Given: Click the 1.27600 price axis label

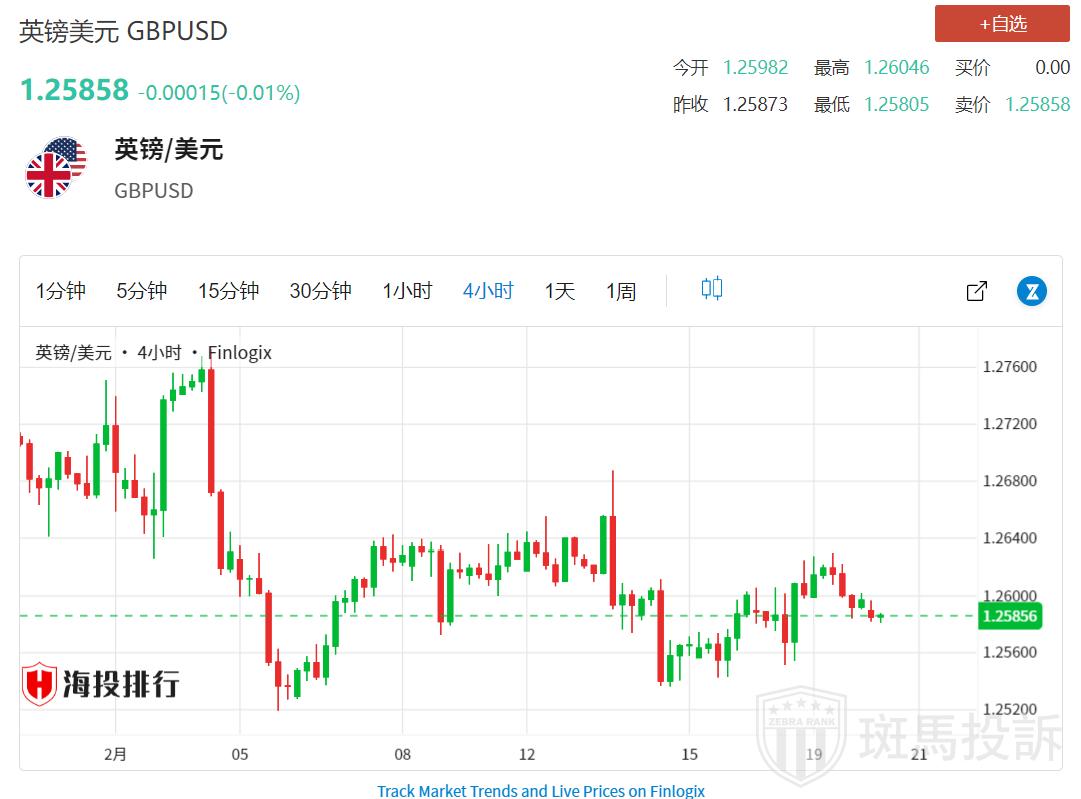Looking at the screenshot, I should [1009, 367].
